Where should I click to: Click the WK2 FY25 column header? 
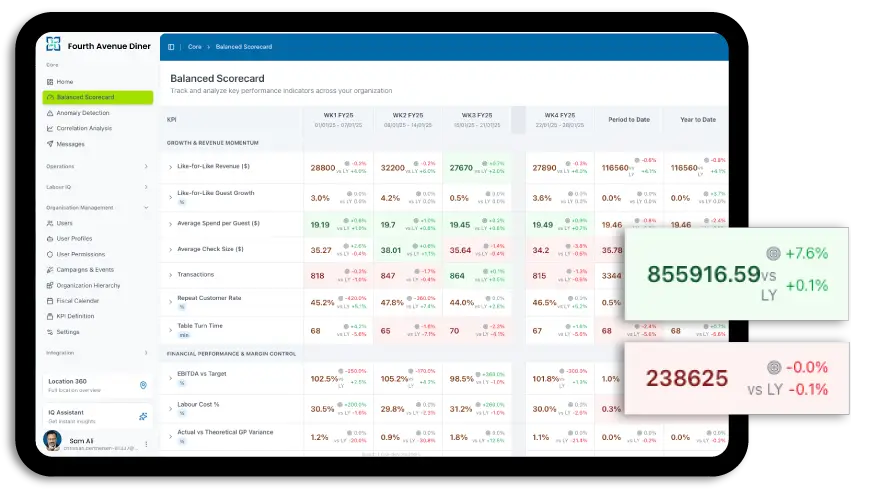[408, 119]
